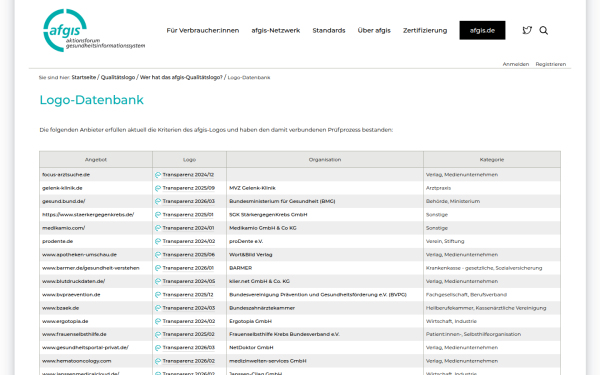Viewport: 600px width, 375px height.
Task: Open the Twitter bird icon
Action: coord(527,30)
